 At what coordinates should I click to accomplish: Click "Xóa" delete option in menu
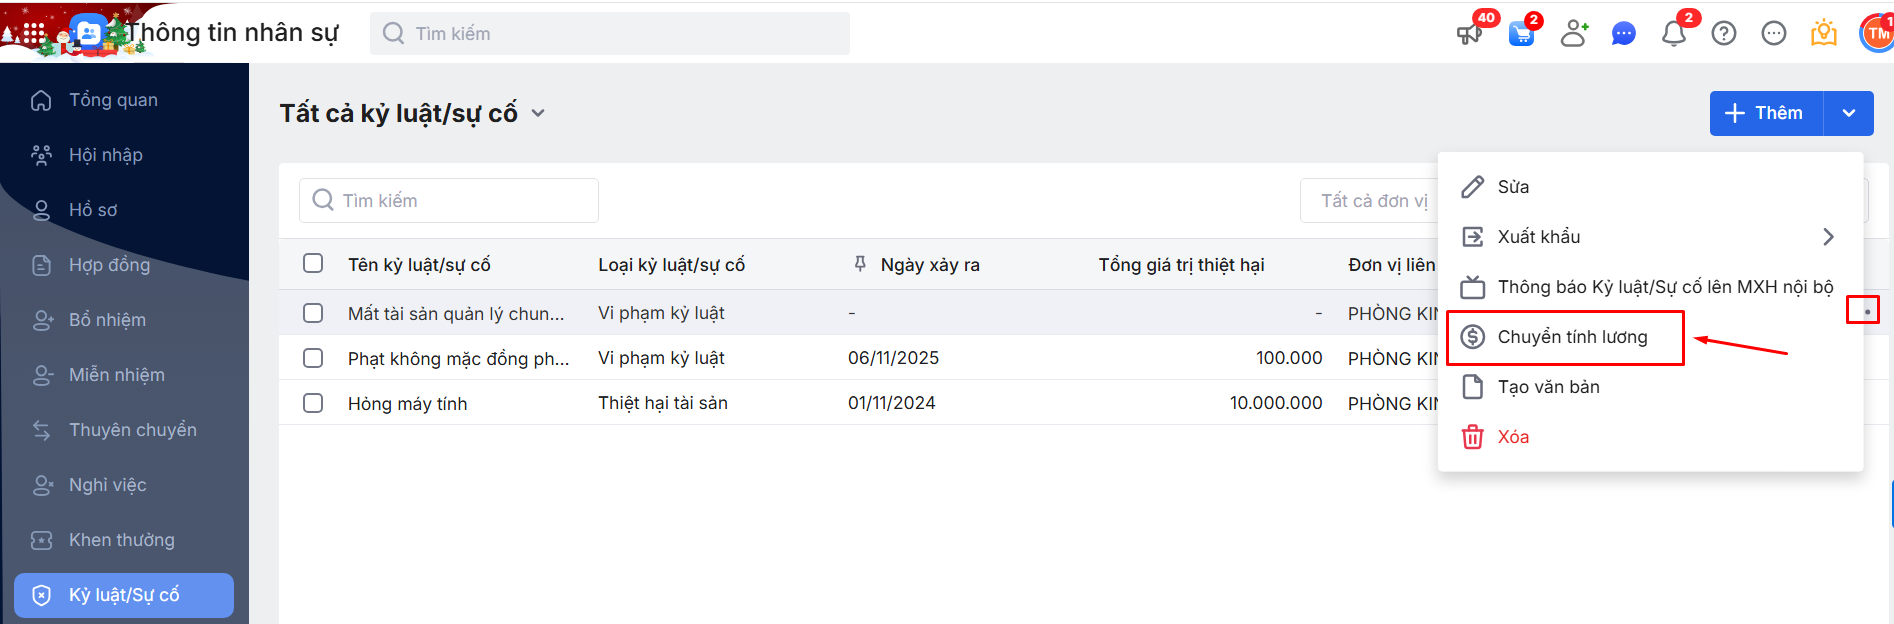1513,437
